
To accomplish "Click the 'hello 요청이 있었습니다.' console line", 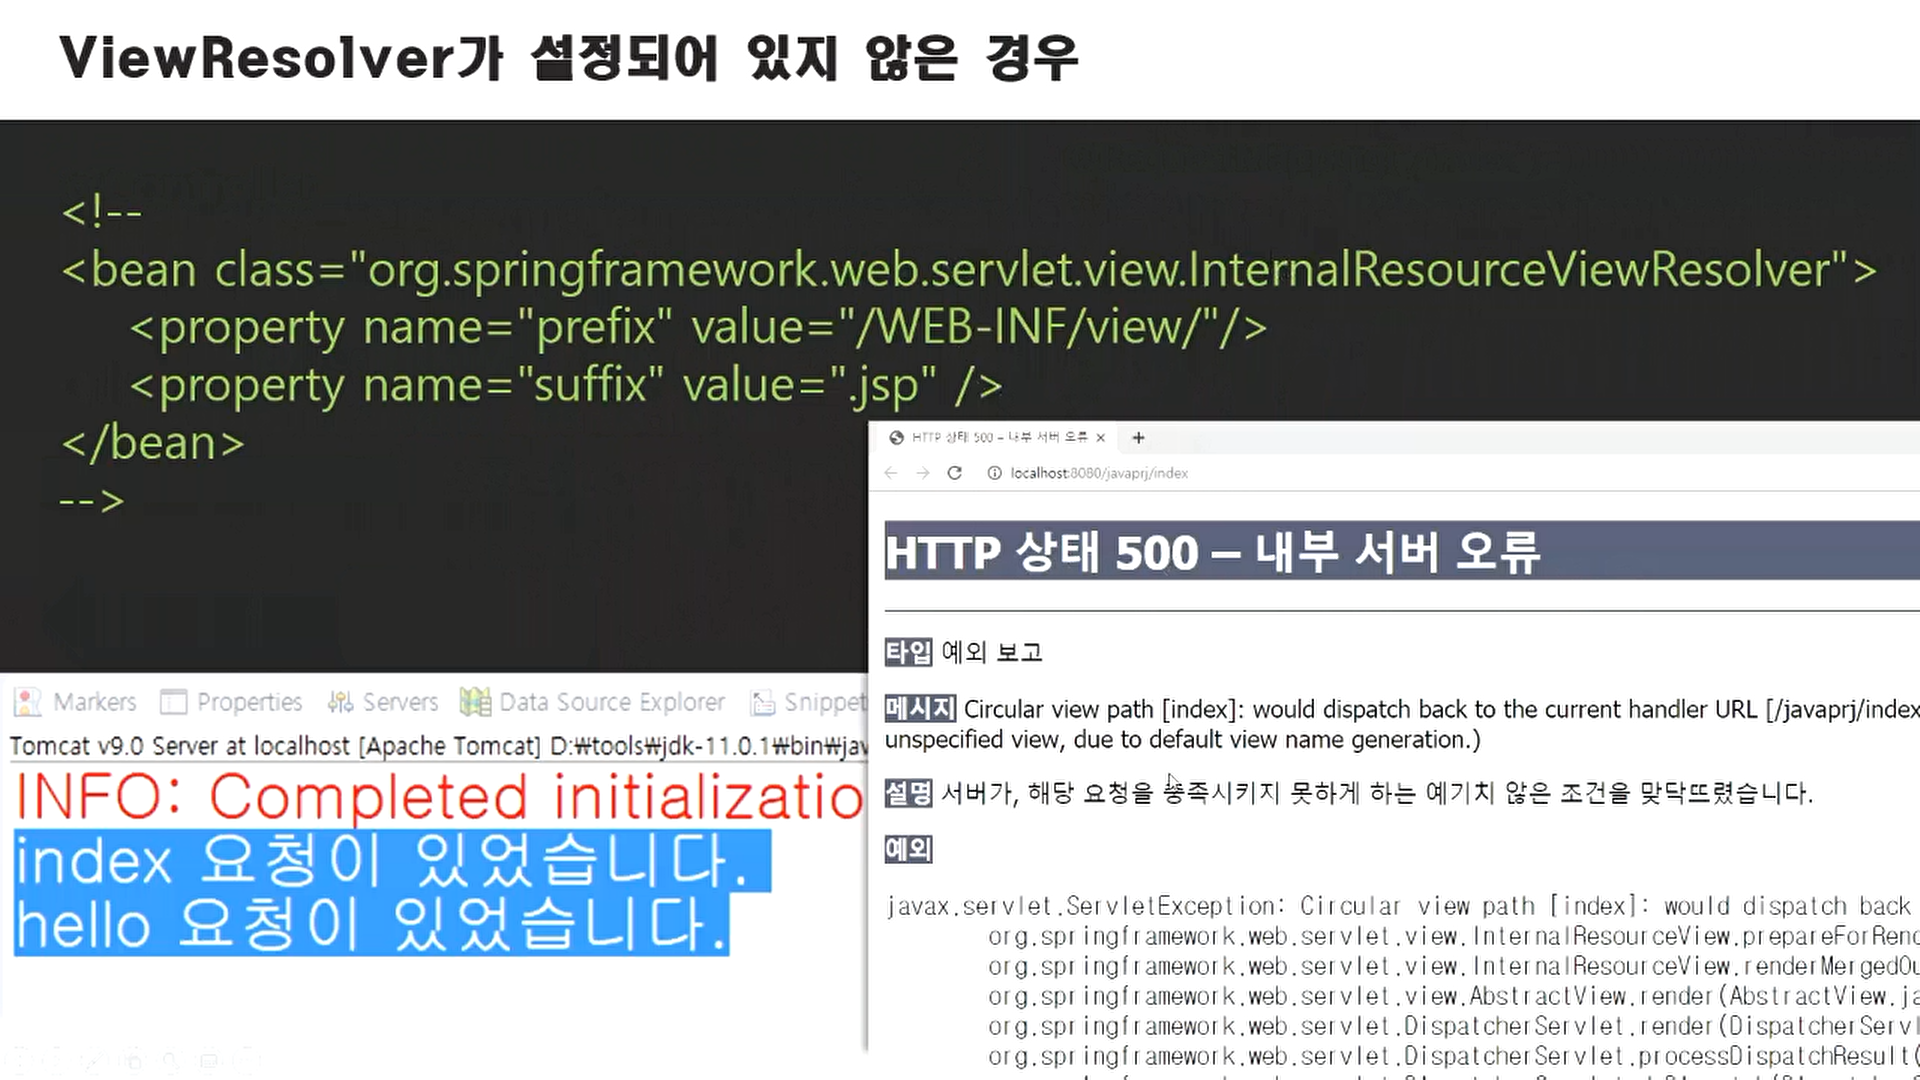I will (371, 923).
